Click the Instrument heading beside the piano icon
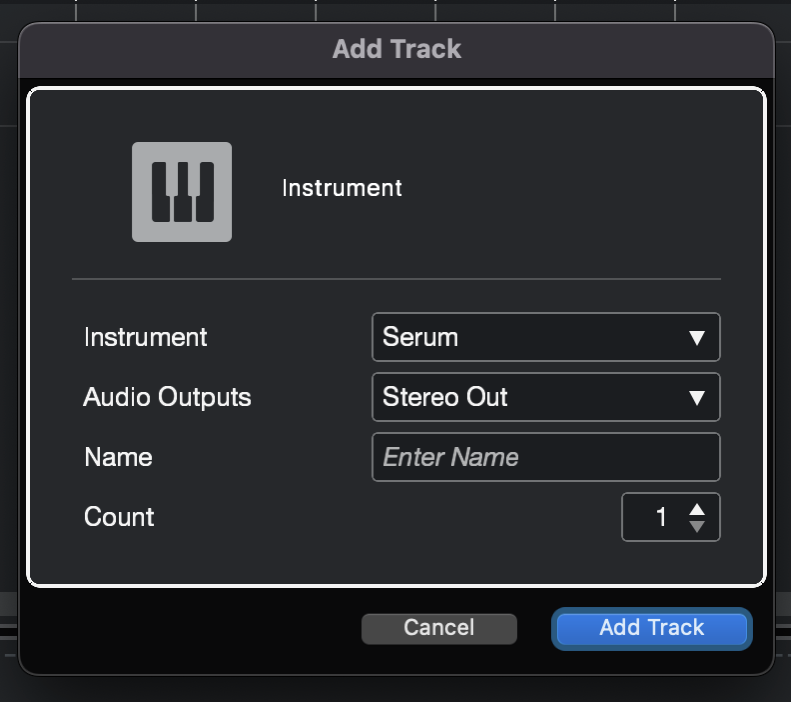 click(342, 188)
